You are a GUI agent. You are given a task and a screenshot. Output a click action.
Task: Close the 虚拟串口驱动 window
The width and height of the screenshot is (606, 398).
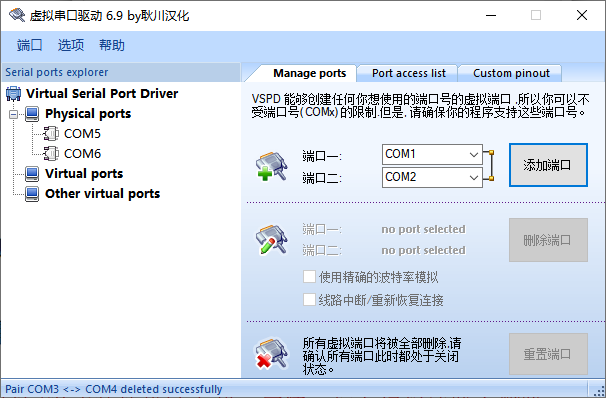pyautogui.click(x=582, y=15)
